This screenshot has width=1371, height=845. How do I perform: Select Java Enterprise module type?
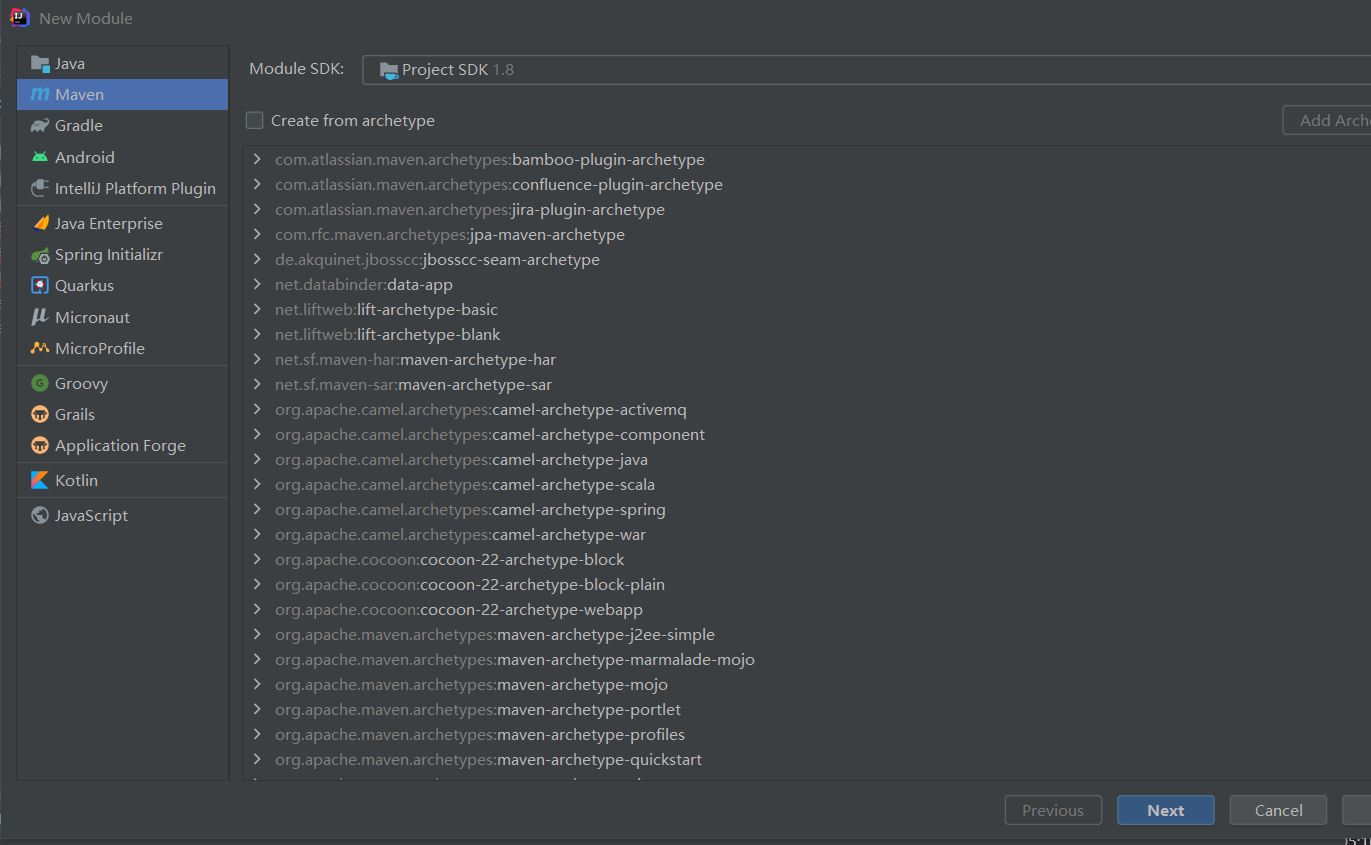(122, 223)
